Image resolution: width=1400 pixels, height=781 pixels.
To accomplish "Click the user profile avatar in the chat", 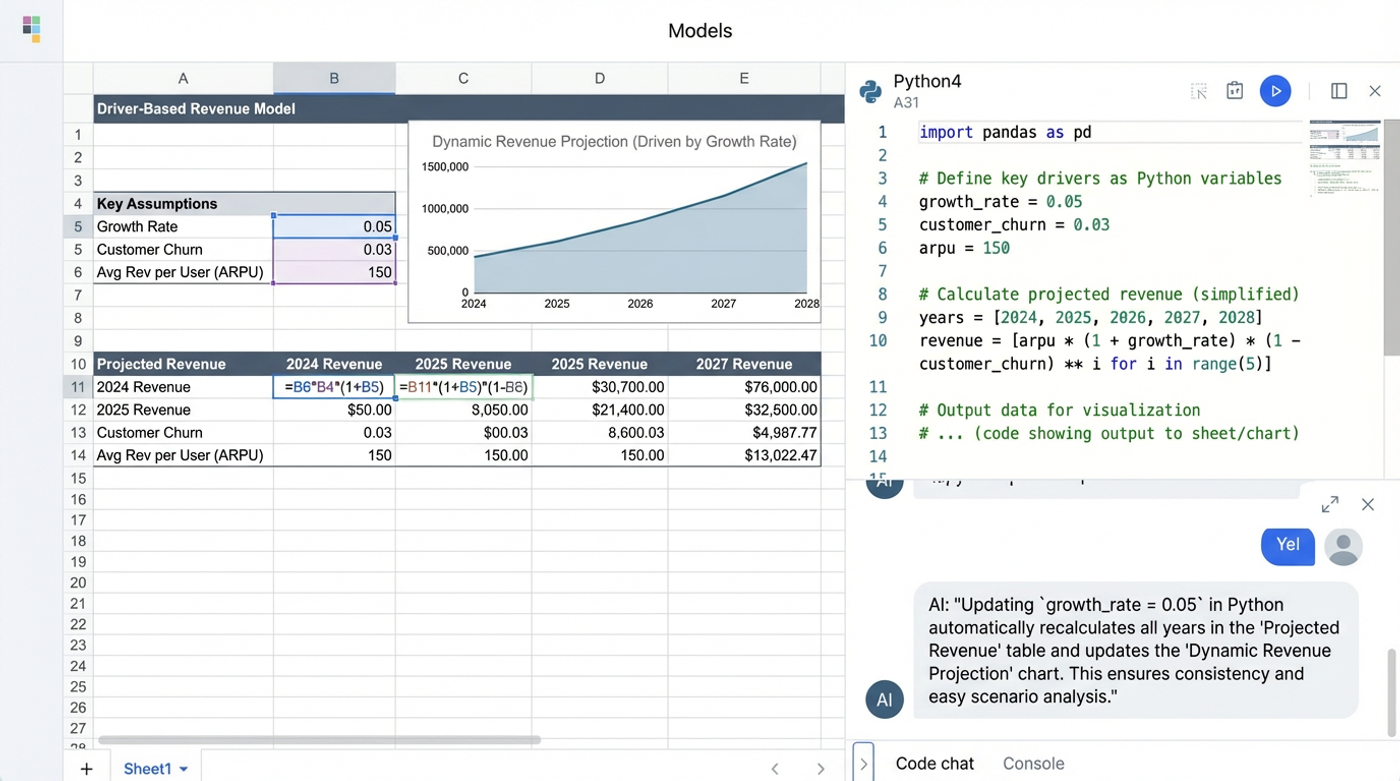I will coord(1343,547).
